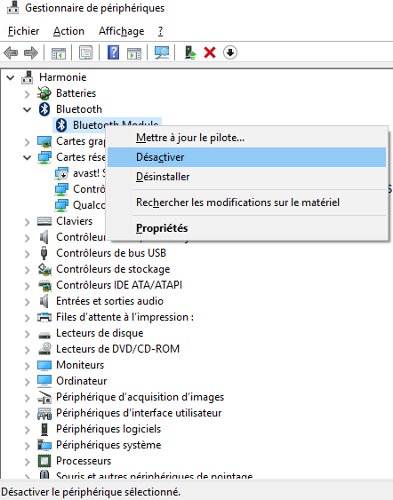Choose Mettre à jour le pilote…
393x500 pixels.
coord(247,138)
